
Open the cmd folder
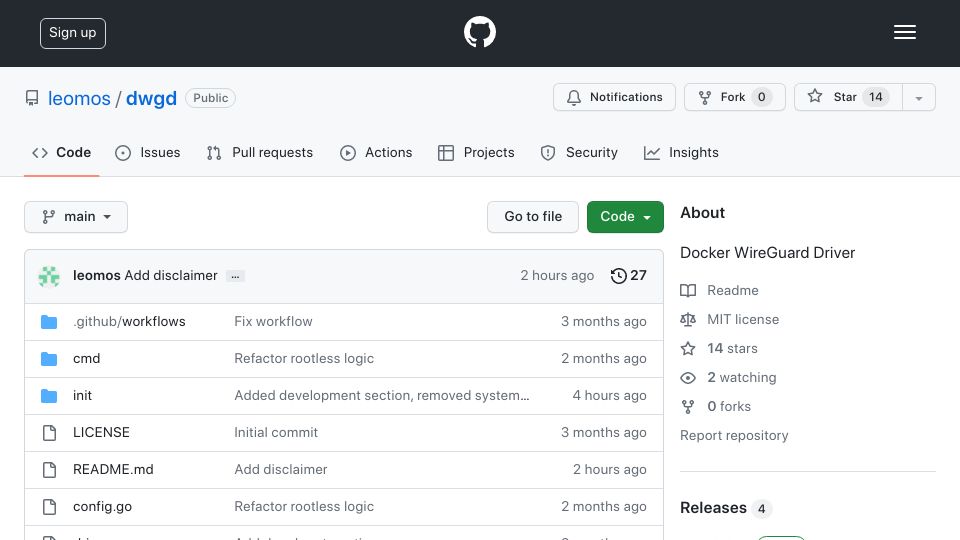[x=86, y=359]
